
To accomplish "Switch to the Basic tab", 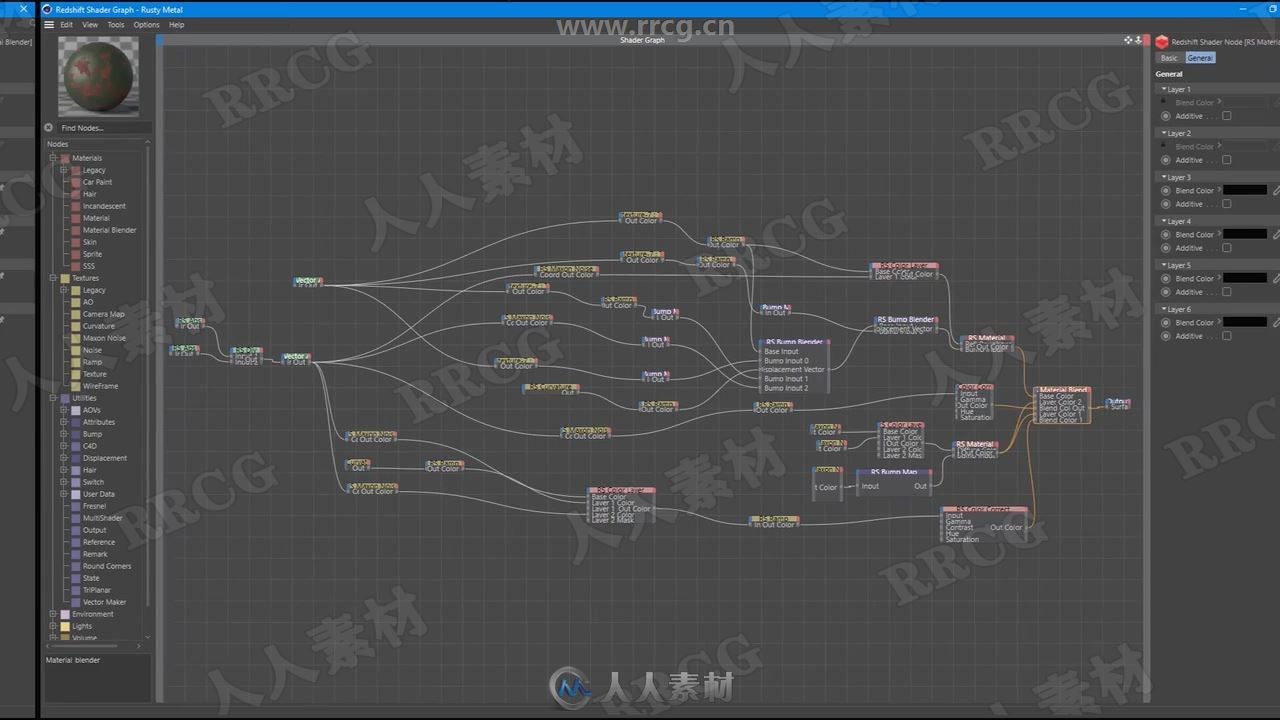I will 1169,58.
